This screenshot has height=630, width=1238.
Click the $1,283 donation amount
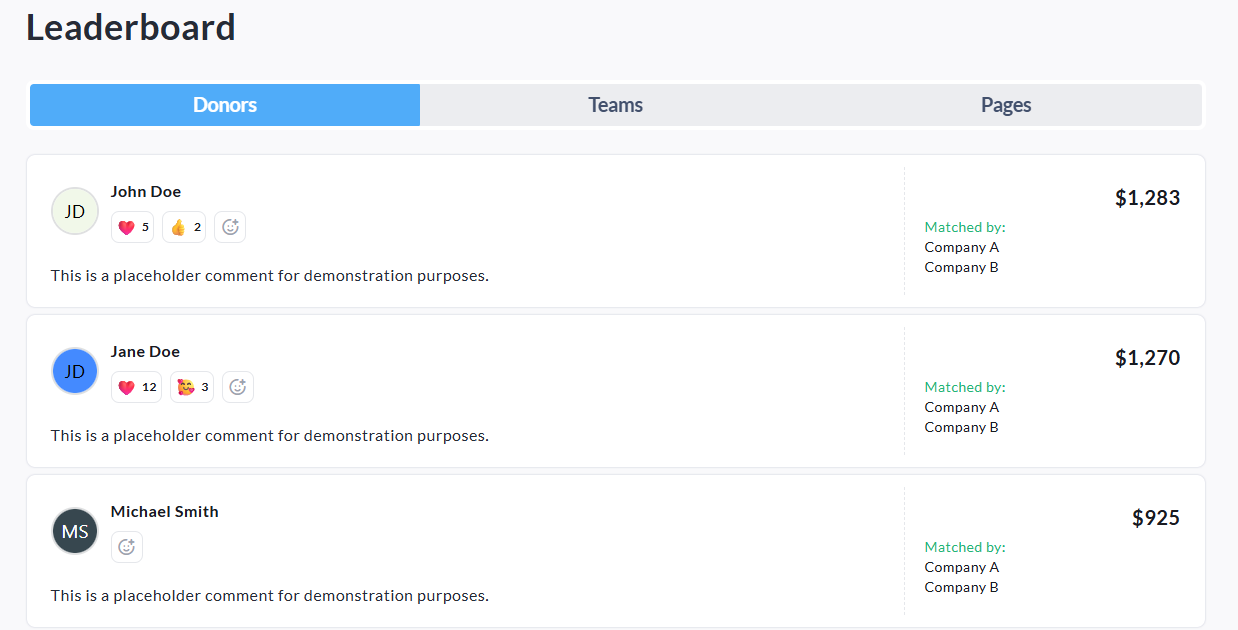click(1147, 198)
